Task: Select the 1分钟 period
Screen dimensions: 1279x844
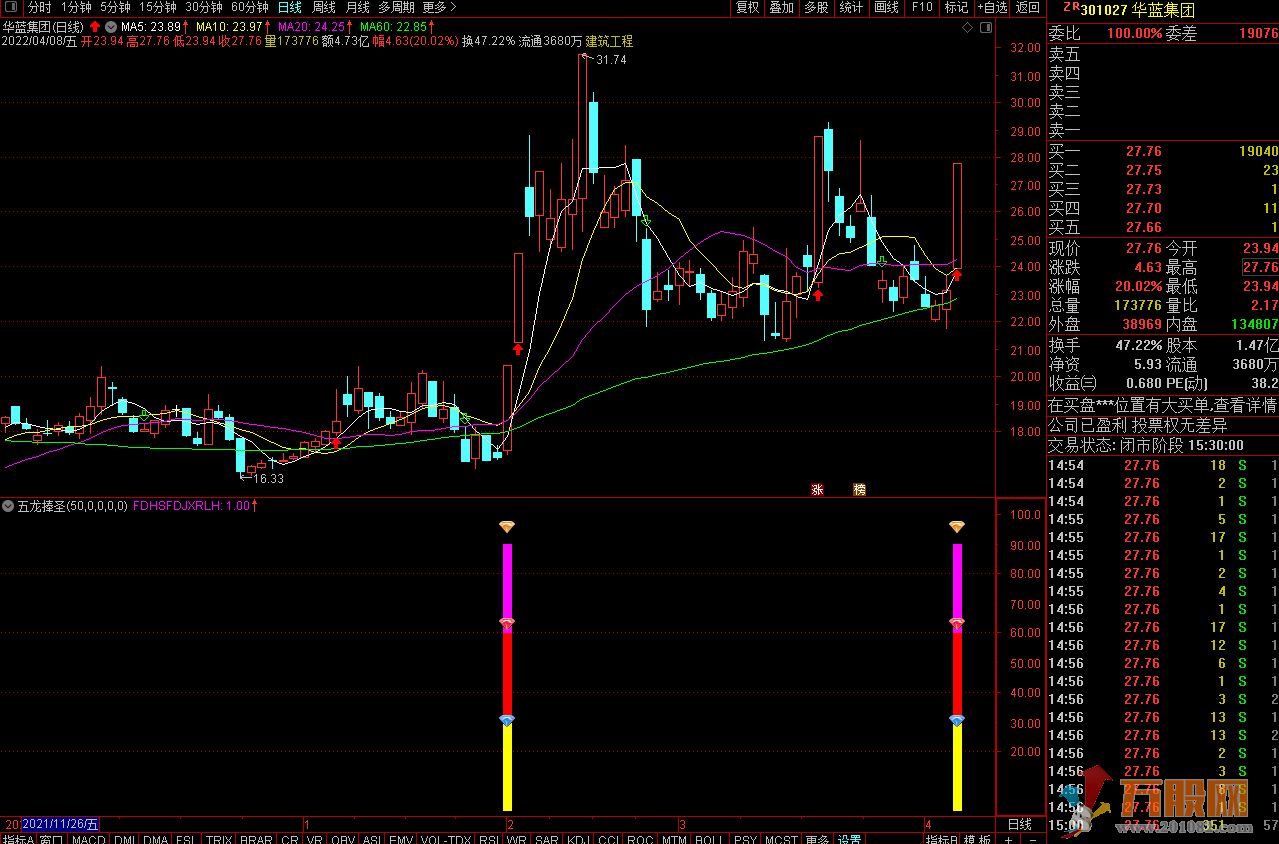Action: click(76, 7)
